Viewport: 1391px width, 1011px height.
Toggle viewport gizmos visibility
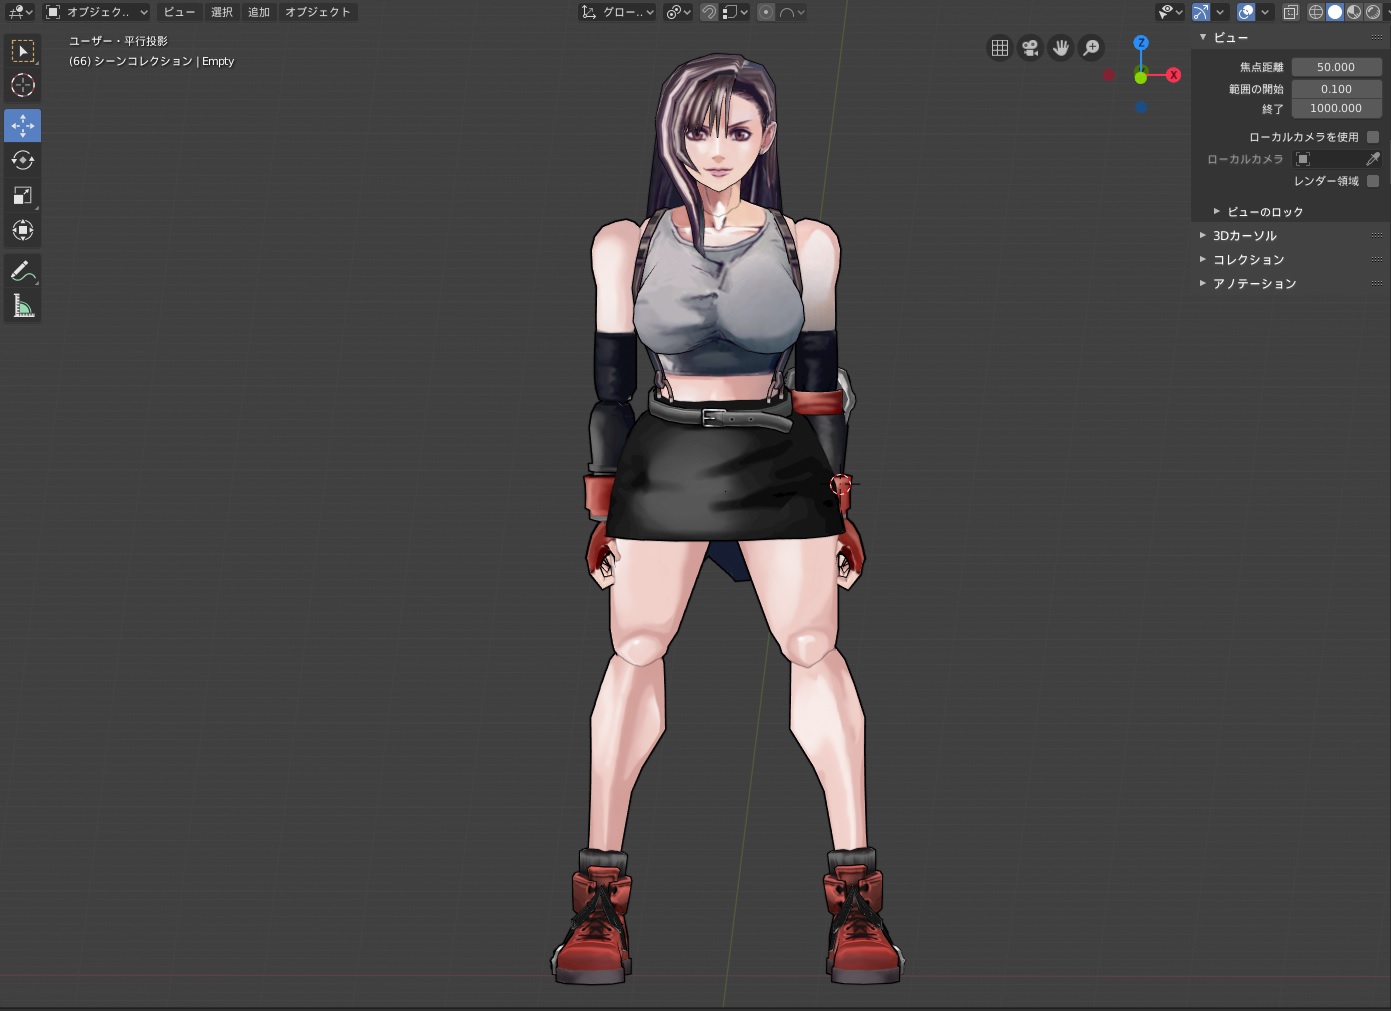1201,12
